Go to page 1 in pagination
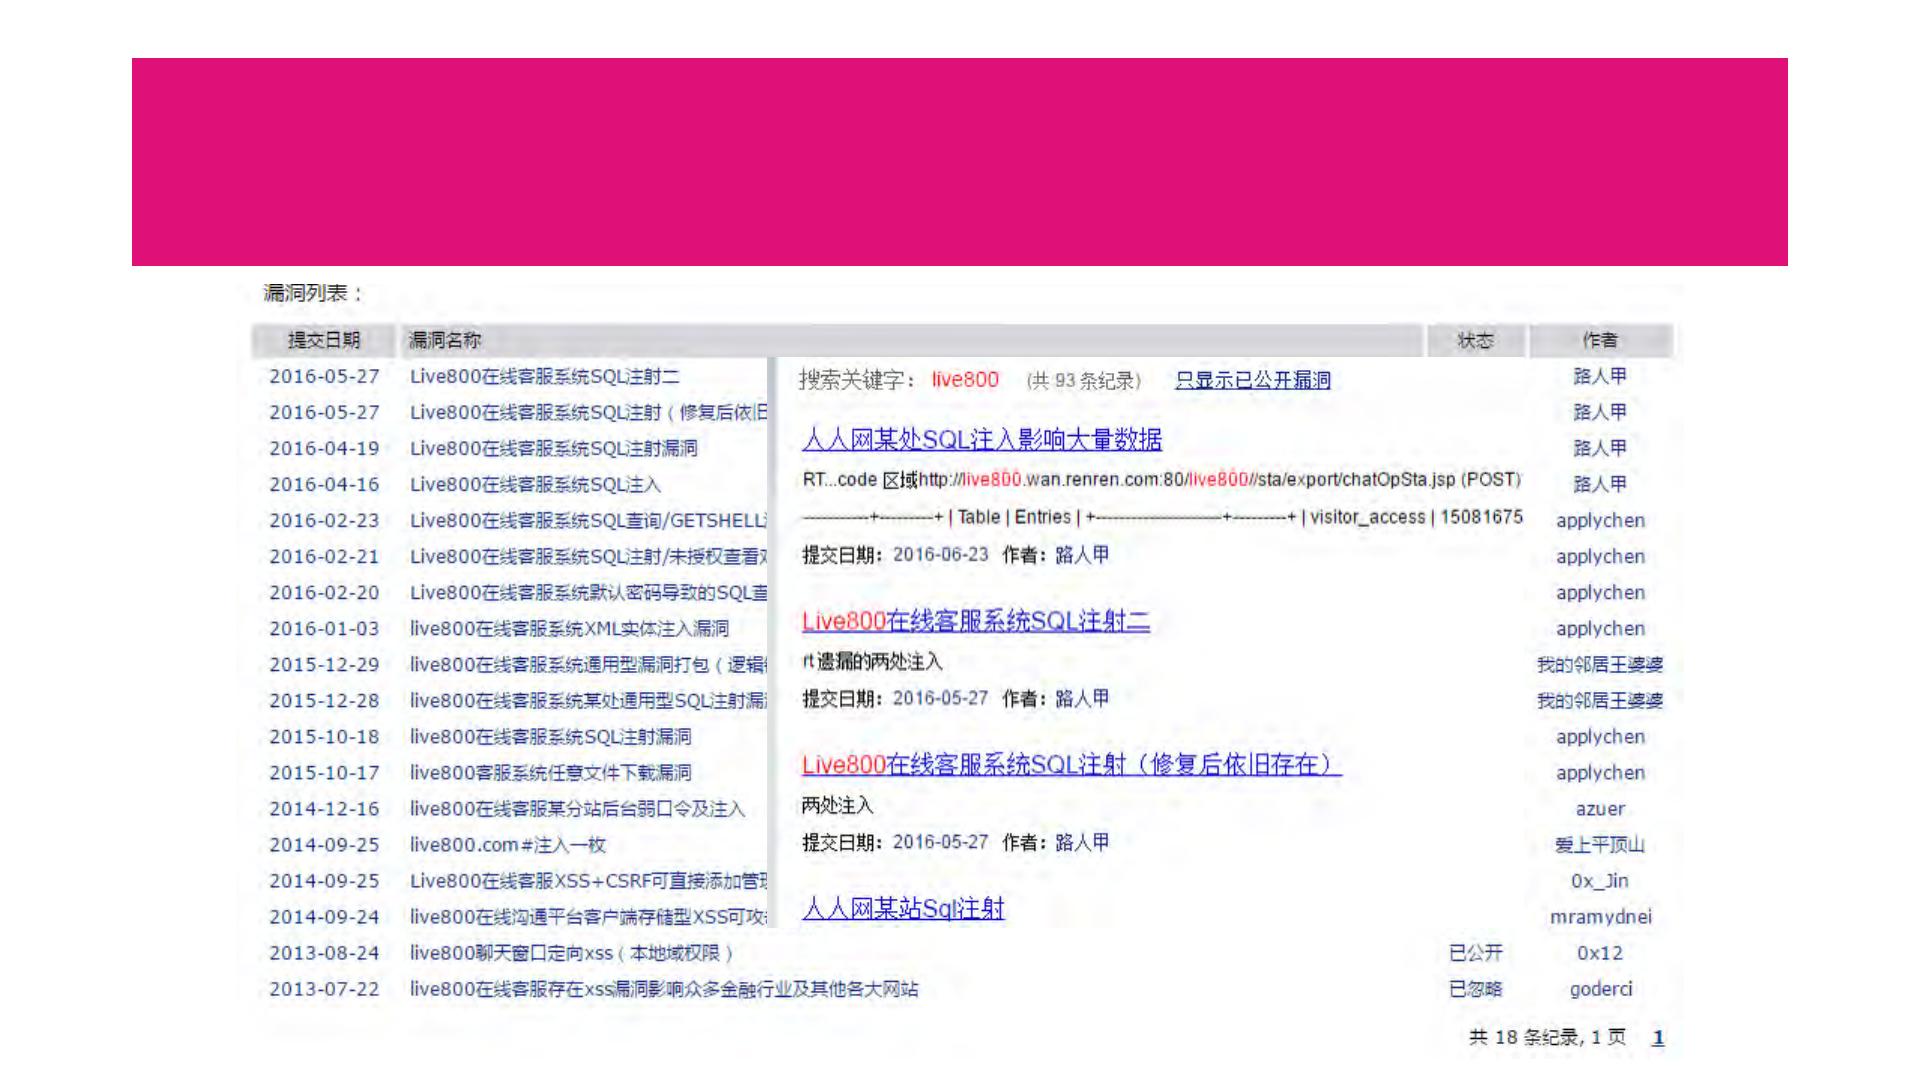The width and height of the screenshot is (1920, 1080). [x=1657, y=1038]
